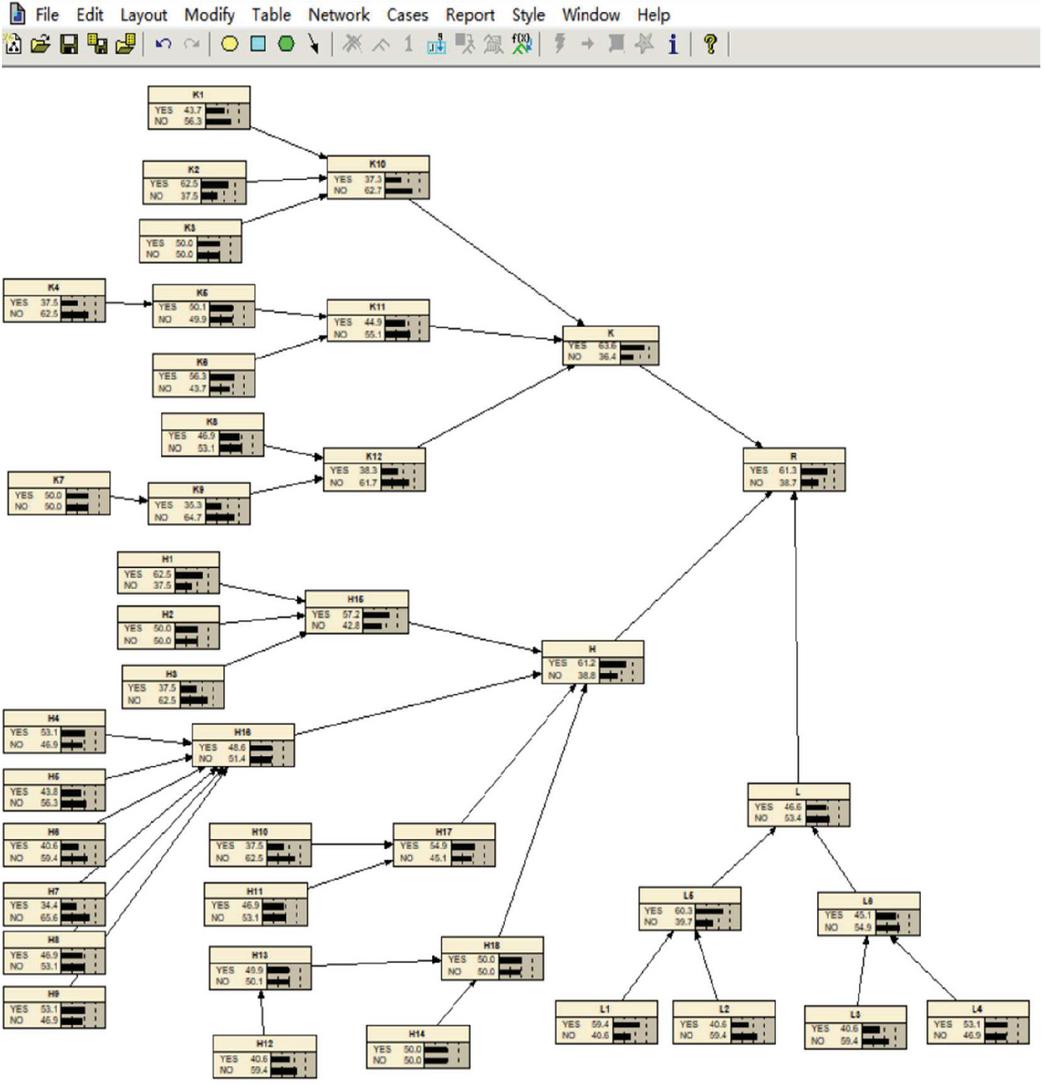This screenshot has height=1085, width=1045.
Task: Pick the arrow link tool
Action: click(x=314, y=45)
